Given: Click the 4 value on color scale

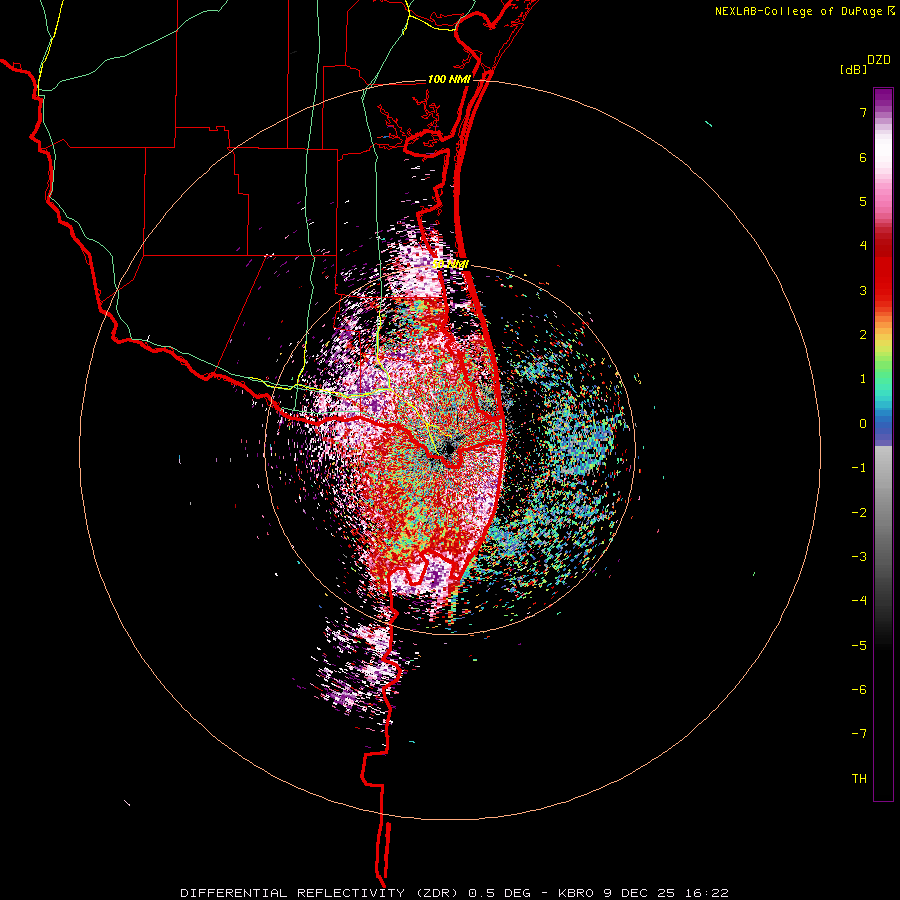Looking at the screenshot, I should click(x=863, y=246).
